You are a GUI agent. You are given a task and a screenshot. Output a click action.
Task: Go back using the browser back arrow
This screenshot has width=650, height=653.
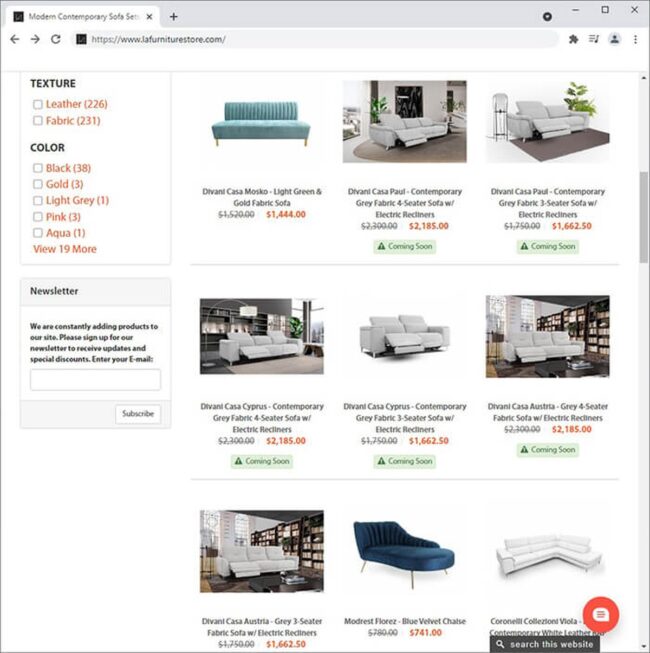pyautogui.click(x=15, y=39)
